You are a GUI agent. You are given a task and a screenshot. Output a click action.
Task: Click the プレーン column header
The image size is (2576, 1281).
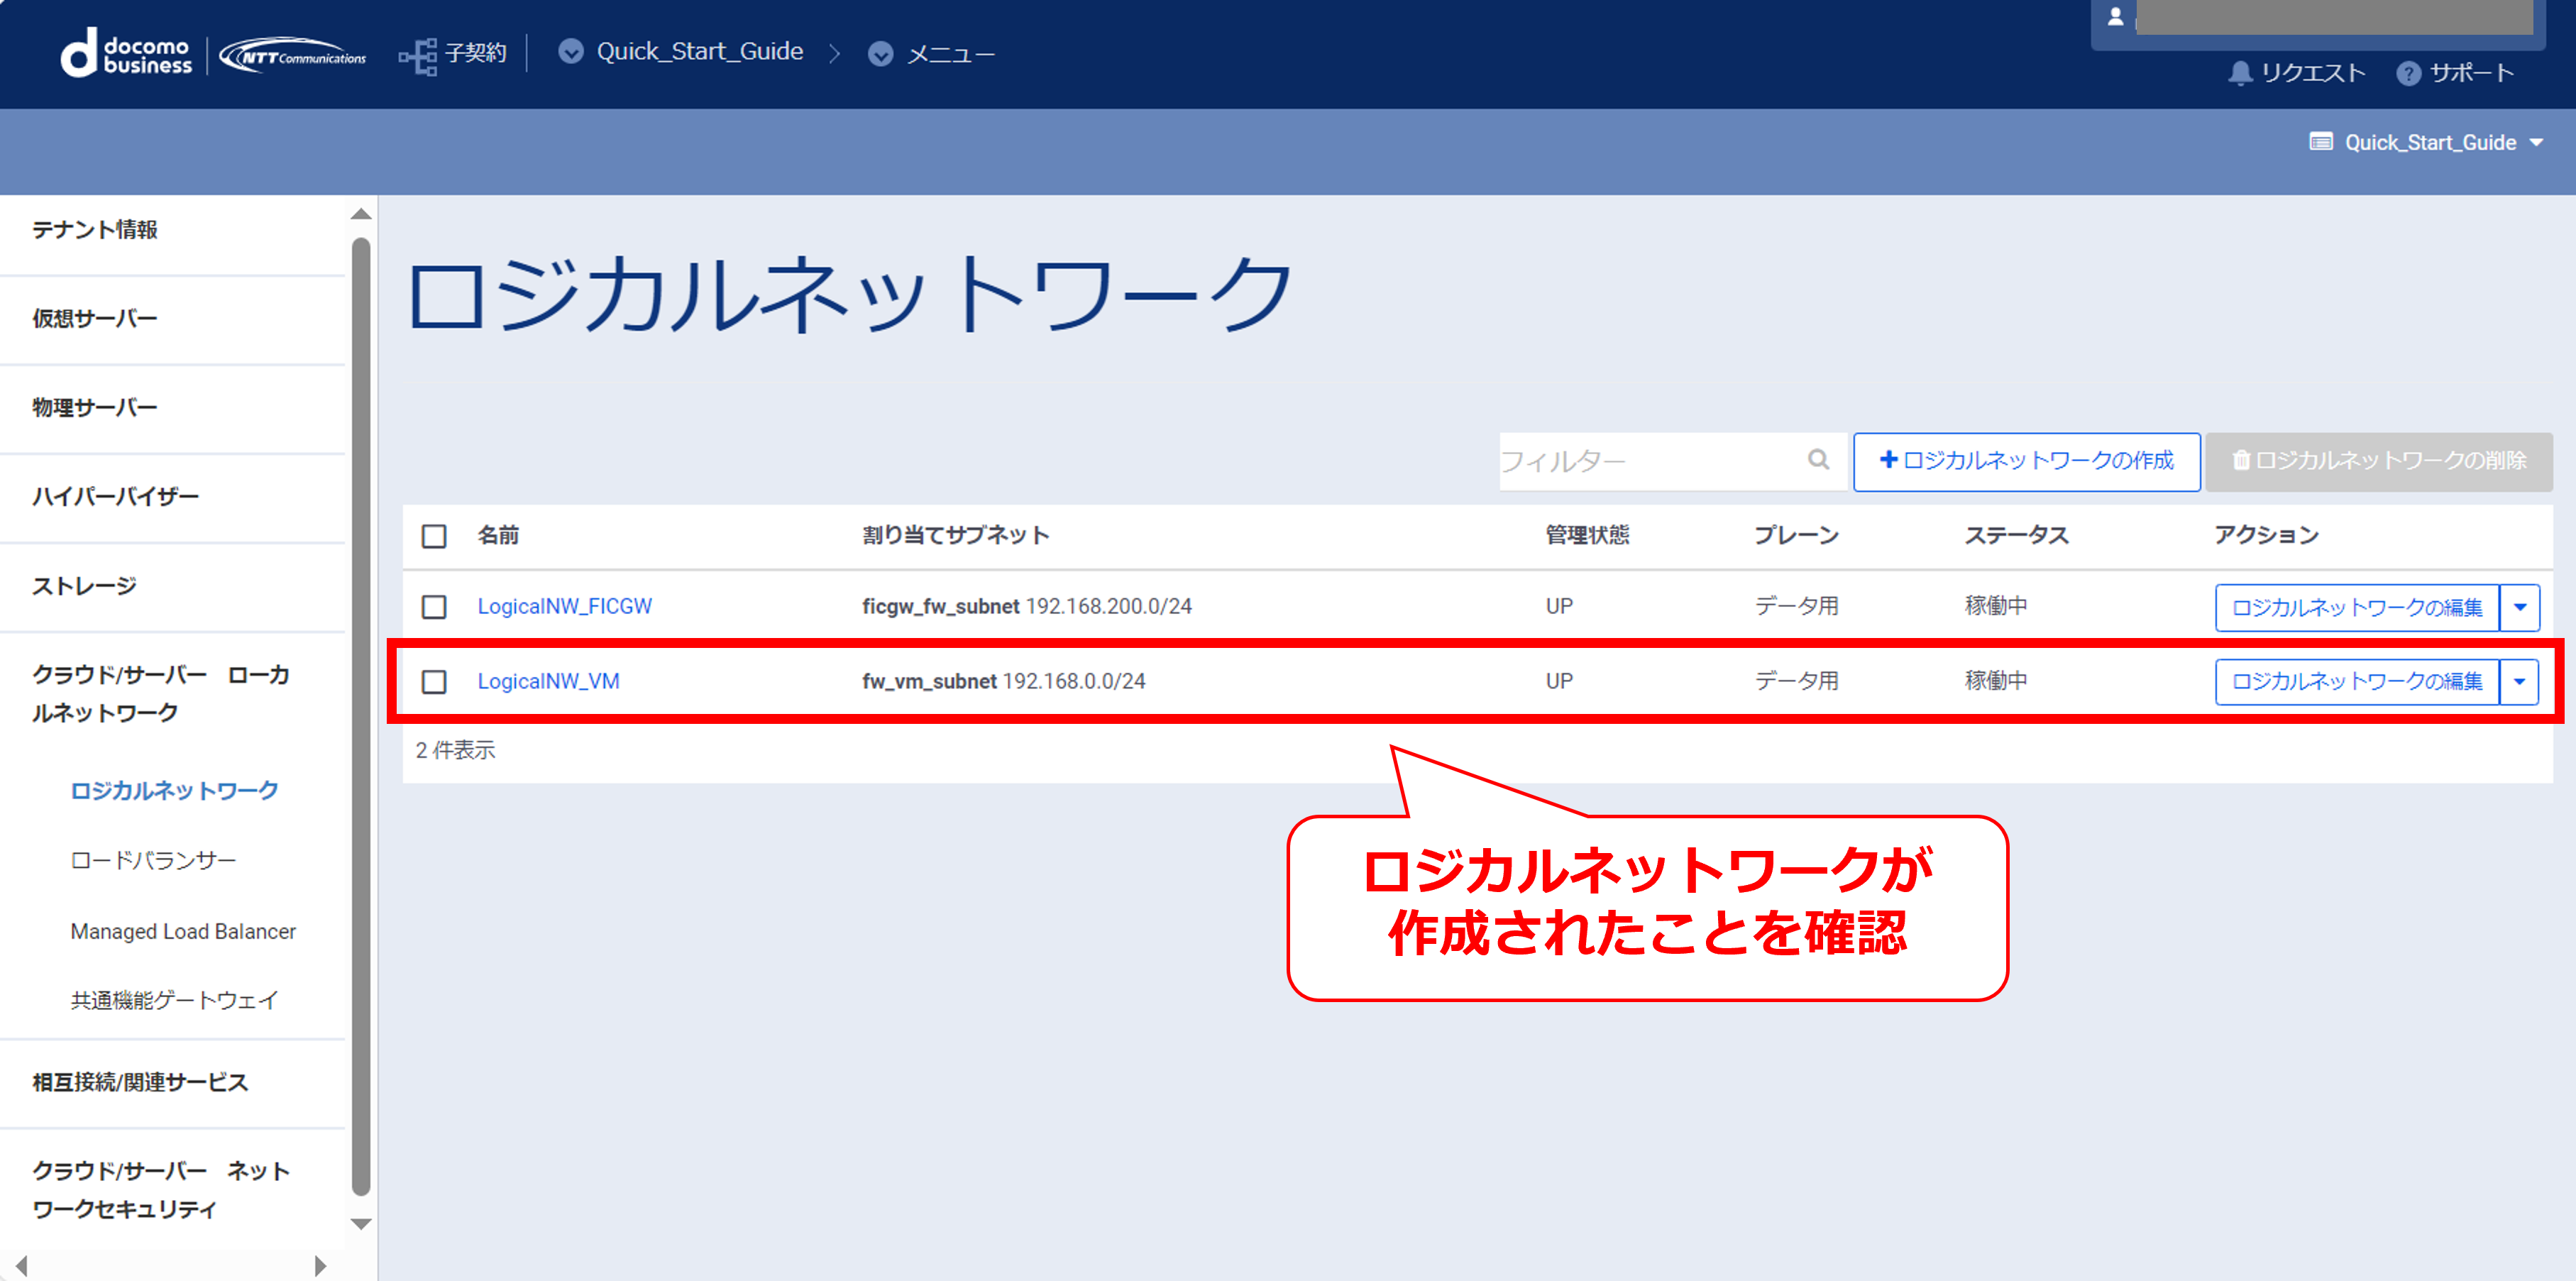pyautogui.click(x=1796, y=536)
